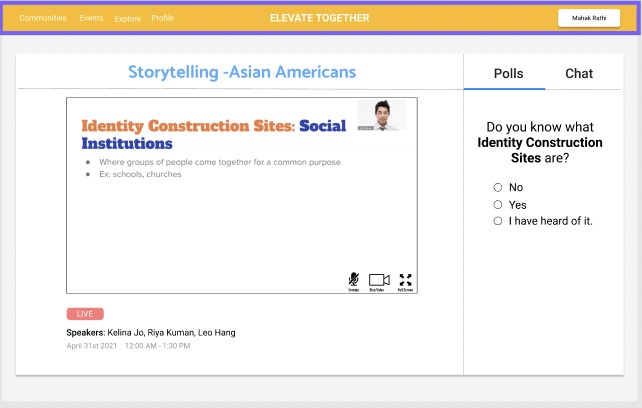Image resolution: width=642 pixels, height=408 pixels.
Task: Click the speaker webcam thumbnail
Action: point(382,115)
